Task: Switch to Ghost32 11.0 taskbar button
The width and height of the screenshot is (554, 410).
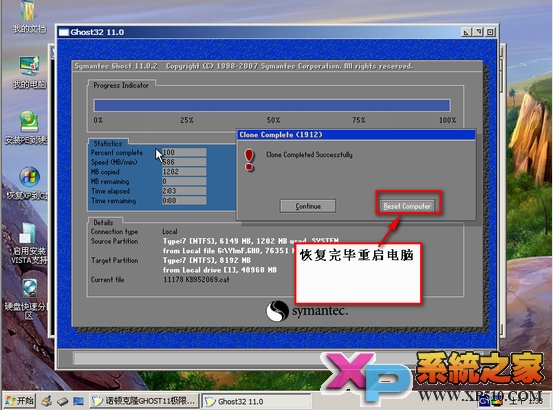Action: point(257,401)
